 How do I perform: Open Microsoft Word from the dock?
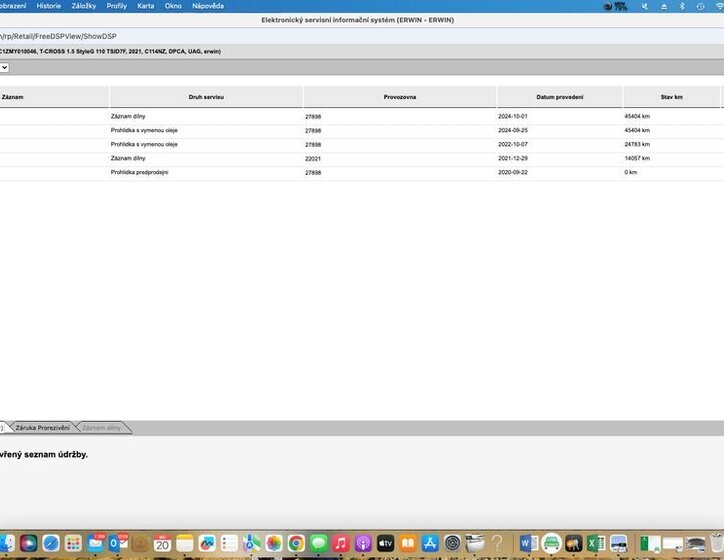(x=528, y=543)
